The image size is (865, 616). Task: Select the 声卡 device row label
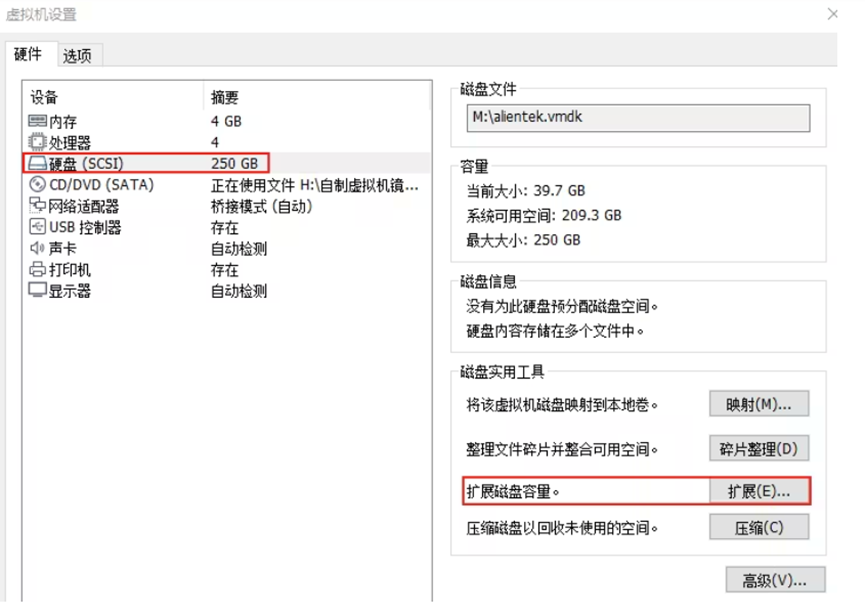point(63,248)
